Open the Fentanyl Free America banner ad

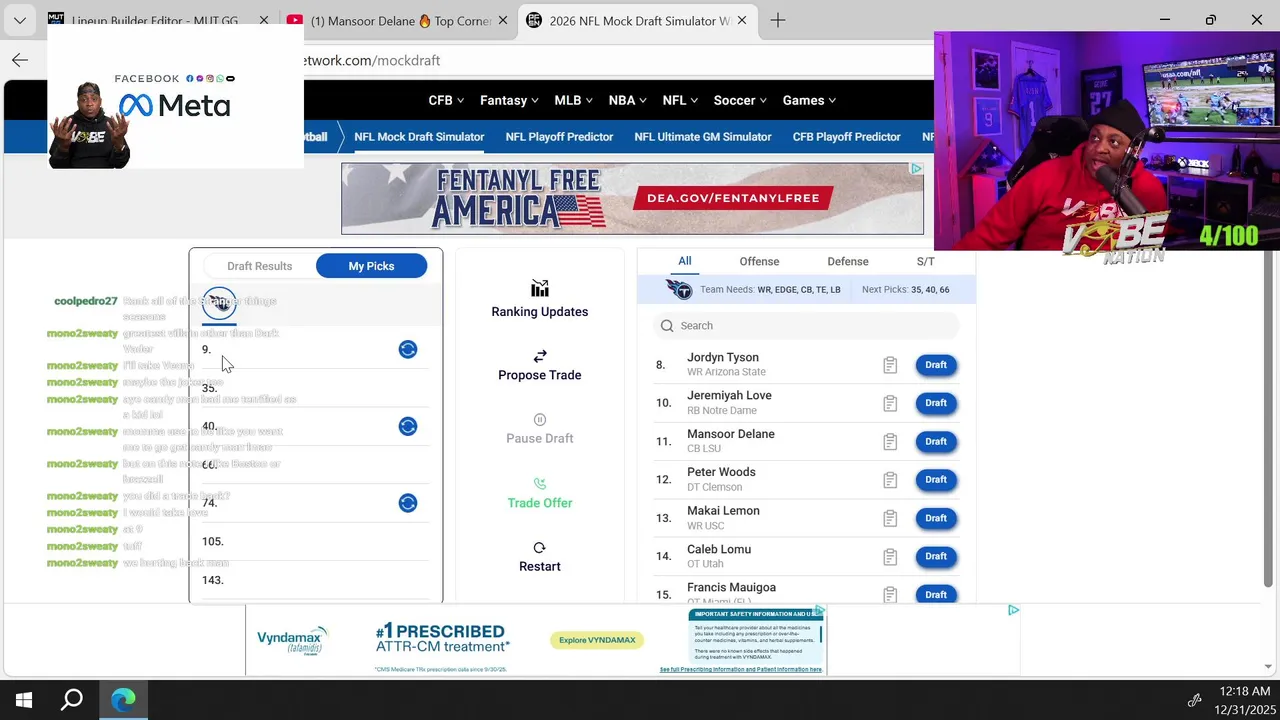pyautogui.click(x=632, y=199)
